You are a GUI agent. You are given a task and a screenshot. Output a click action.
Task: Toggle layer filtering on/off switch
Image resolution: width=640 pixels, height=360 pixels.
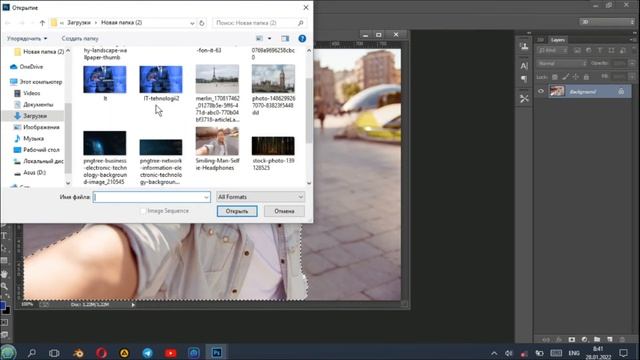[x=633, y=51]
